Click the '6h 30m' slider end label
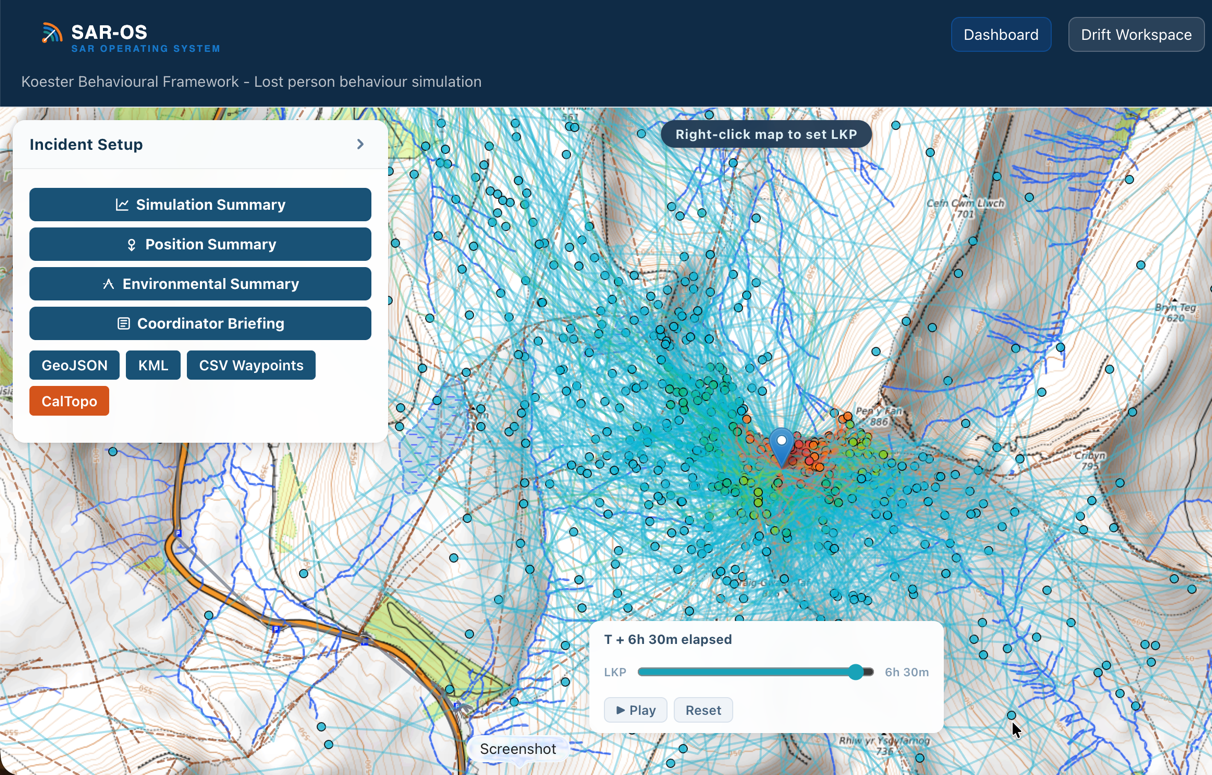Viewport: 1212px width, 775px height. tap(907, 672)
